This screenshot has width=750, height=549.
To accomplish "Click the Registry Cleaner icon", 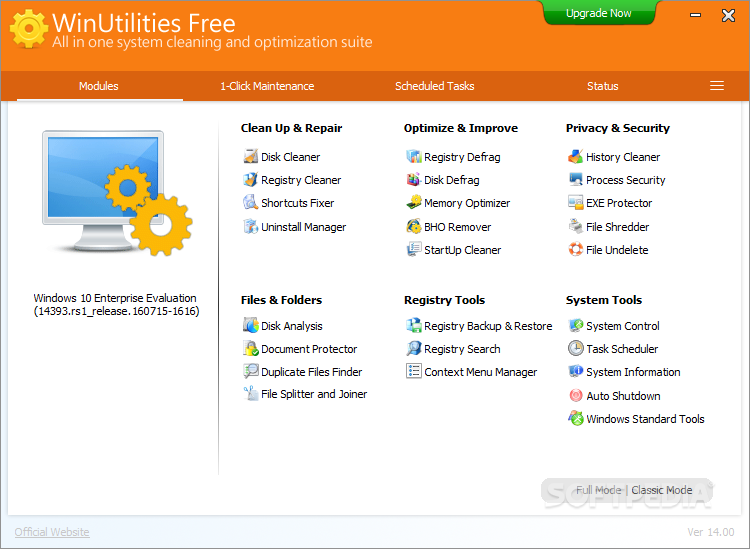I will pos(251,180).
